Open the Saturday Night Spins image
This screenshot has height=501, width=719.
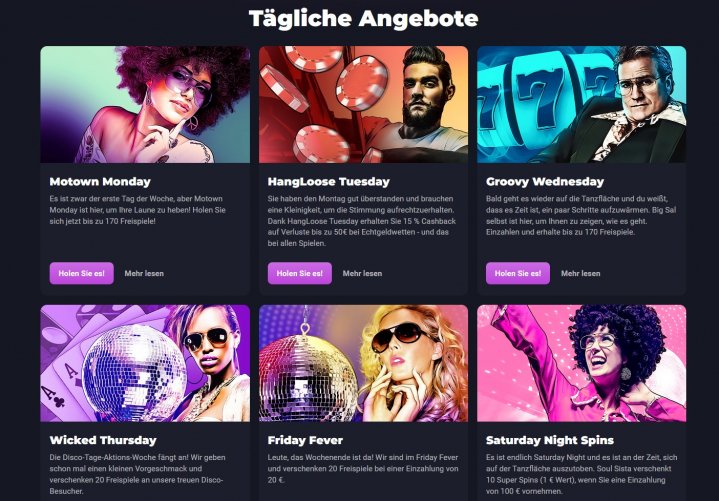pos(581,363)
